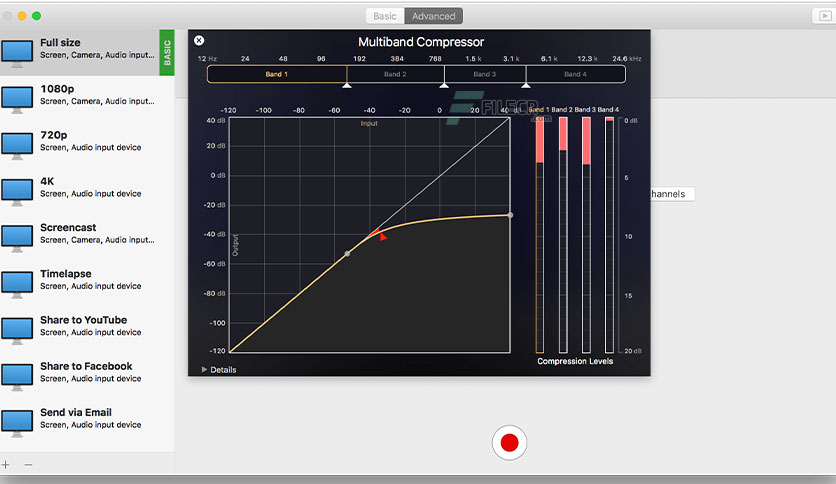Click the 'Compression Levels' label
This screenshot has width=836, height=484.
(x=575, y=361)
